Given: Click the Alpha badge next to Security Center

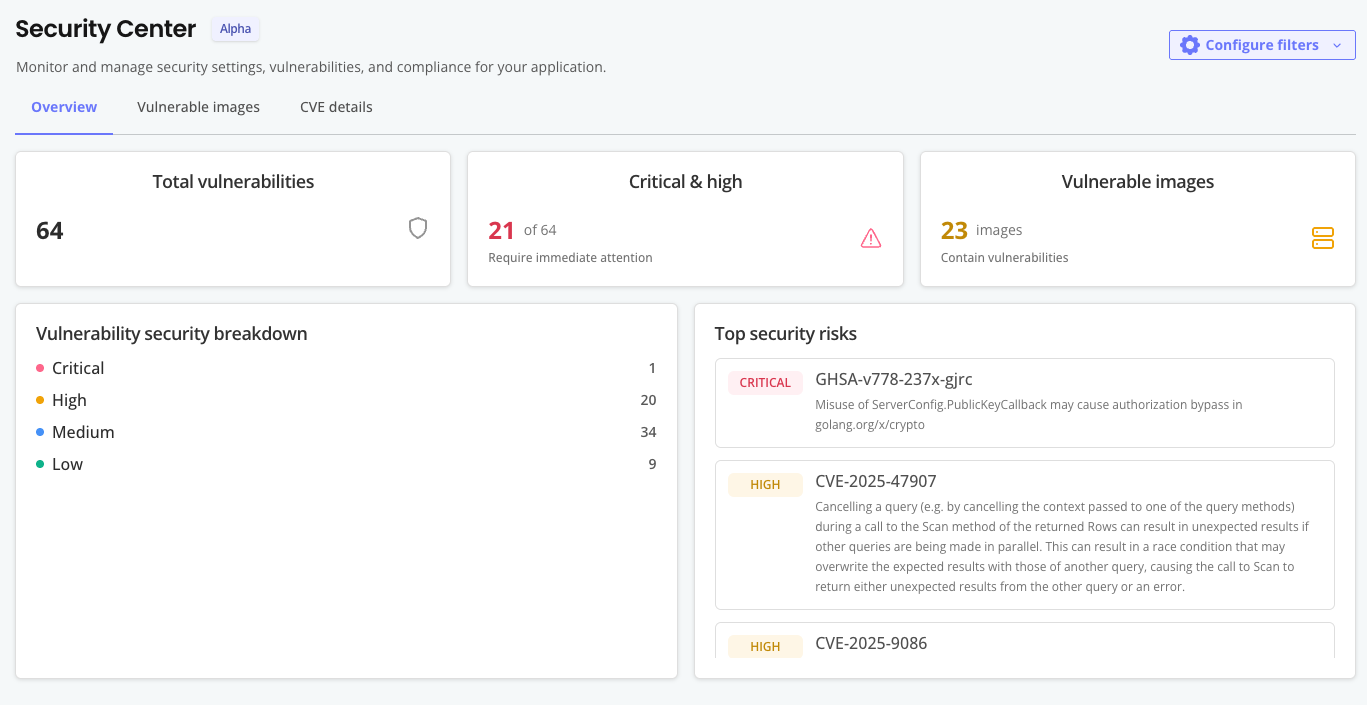Looking at the screenshot, I should tap(235, 29).
